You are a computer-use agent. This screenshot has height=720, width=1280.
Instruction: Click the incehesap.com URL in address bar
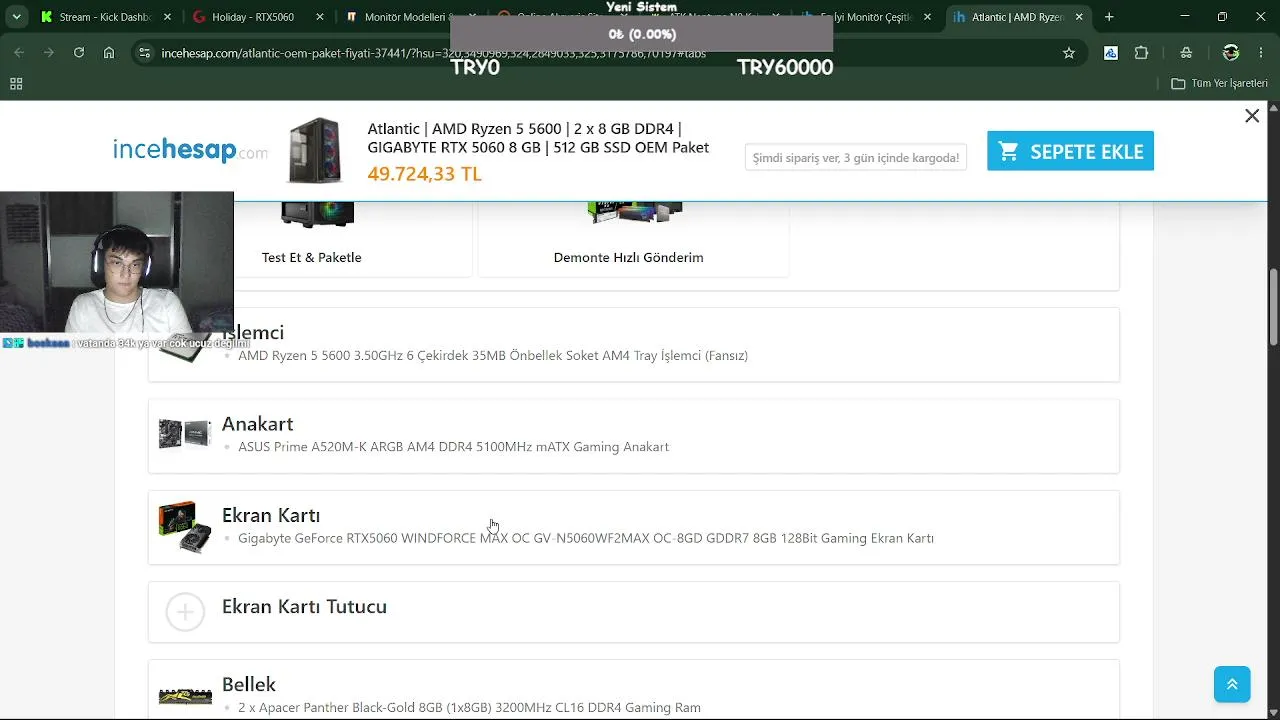pyautogui.click(x=433, y=53)
